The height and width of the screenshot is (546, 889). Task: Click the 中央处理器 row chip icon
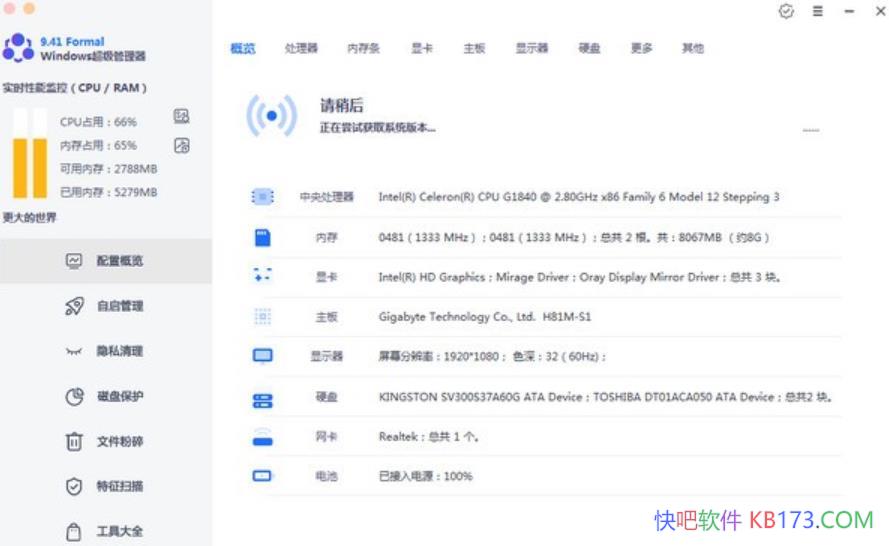[x=262, y=197]
